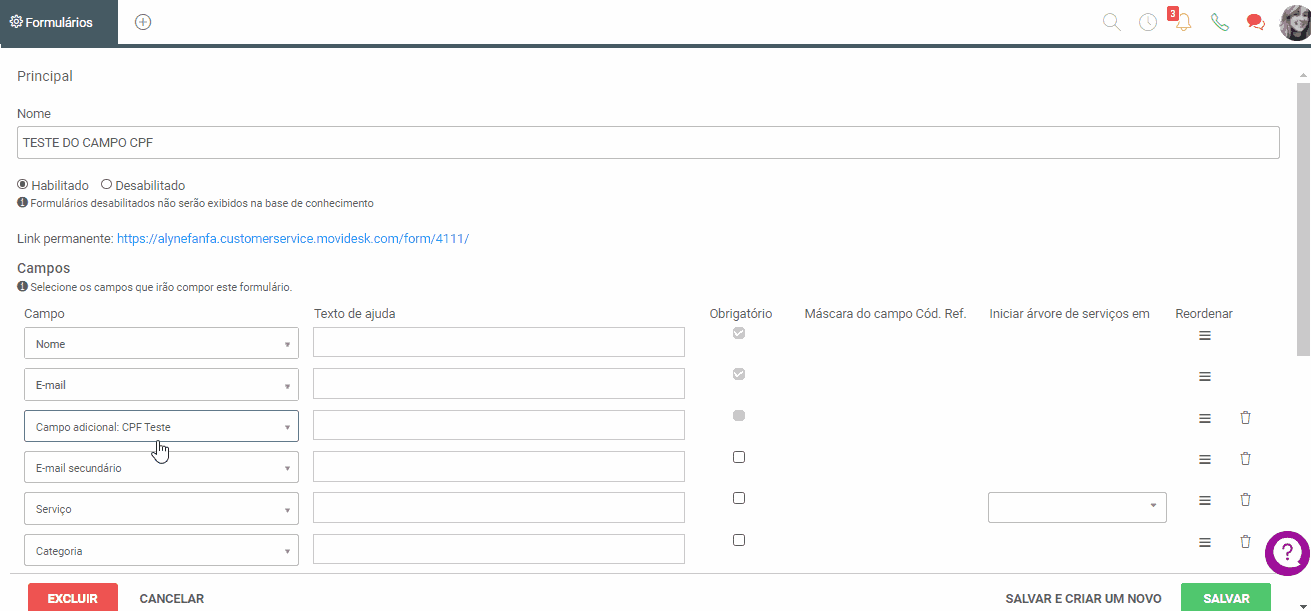Viewport: 1311px width, 611px height.
Task: Delete the Serviço field row
Action: click(1245, 500)
